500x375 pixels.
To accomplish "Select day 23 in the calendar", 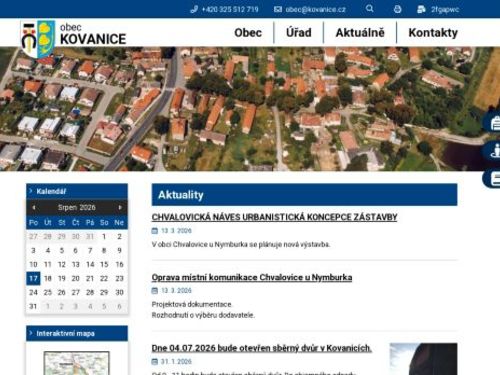I will pyautogui.click(x=119, y=278).
